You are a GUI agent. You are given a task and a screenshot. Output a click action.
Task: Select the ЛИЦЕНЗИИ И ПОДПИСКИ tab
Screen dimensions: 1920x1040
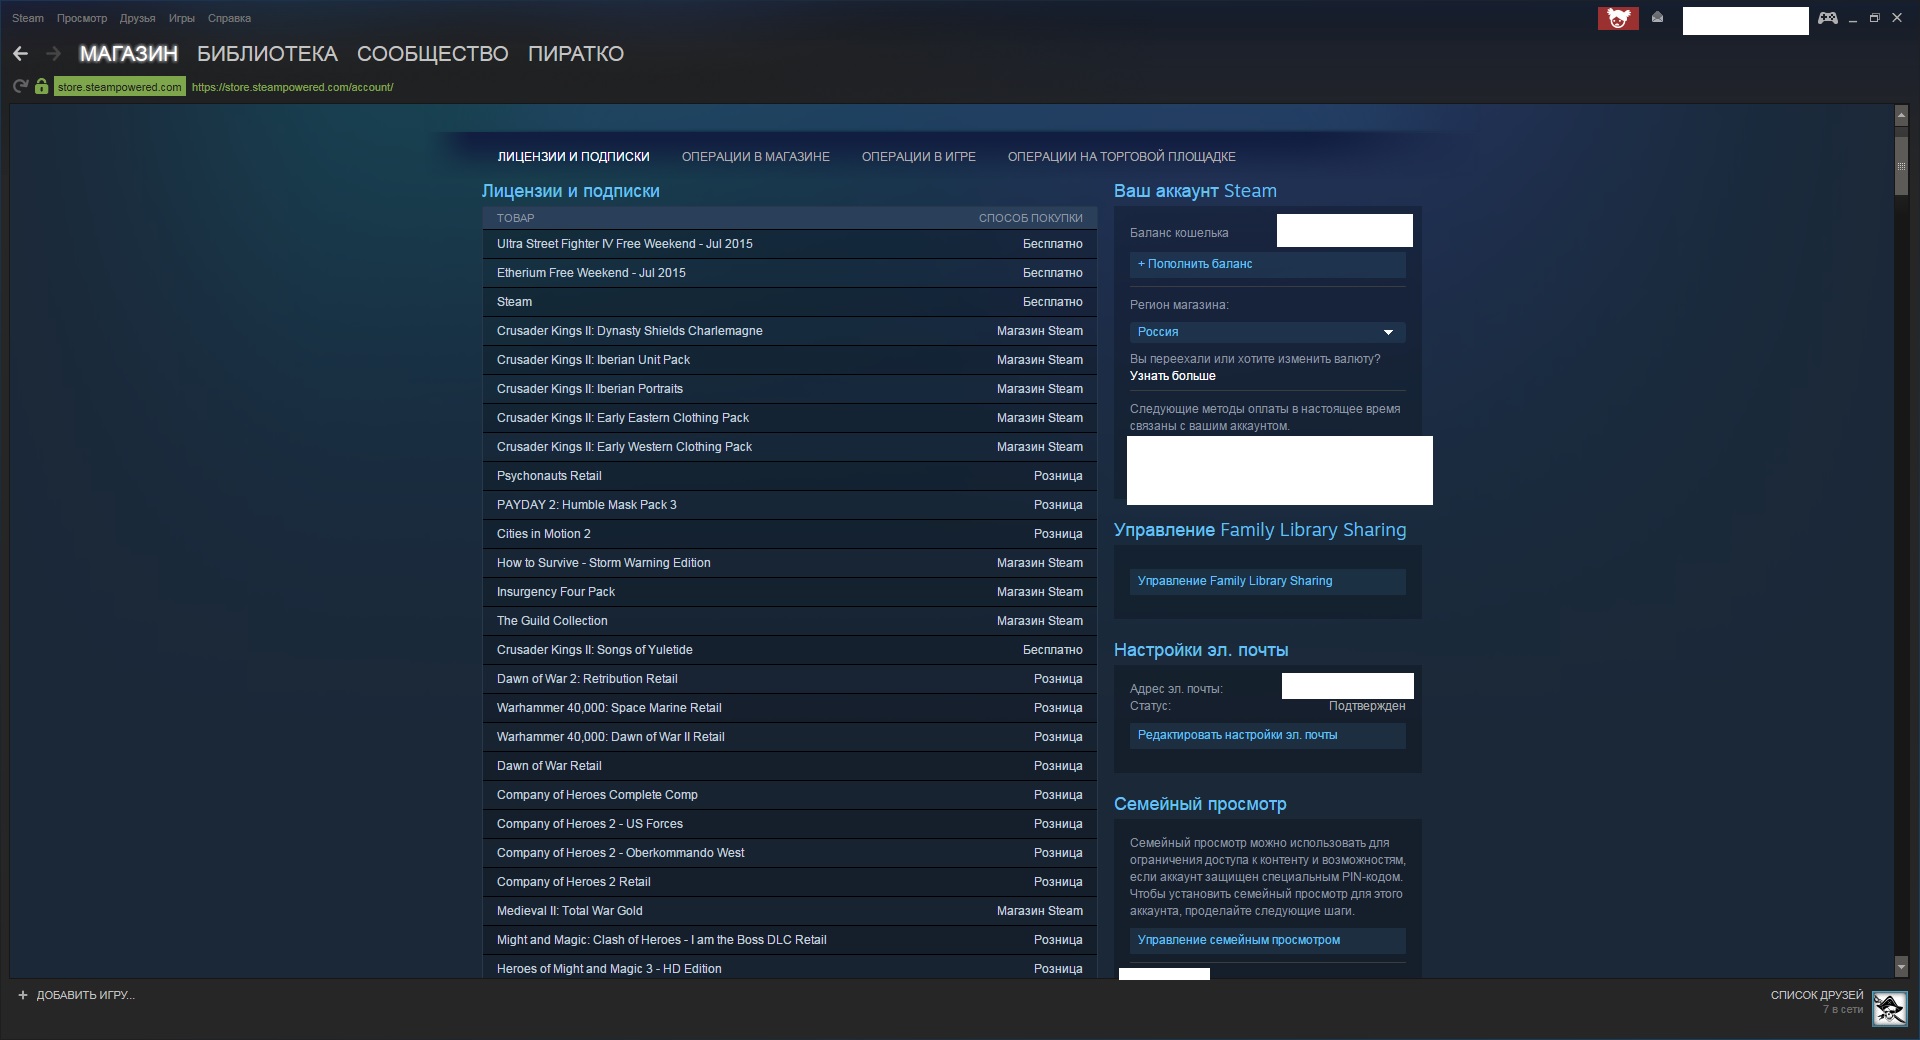(x=573, y=157)
